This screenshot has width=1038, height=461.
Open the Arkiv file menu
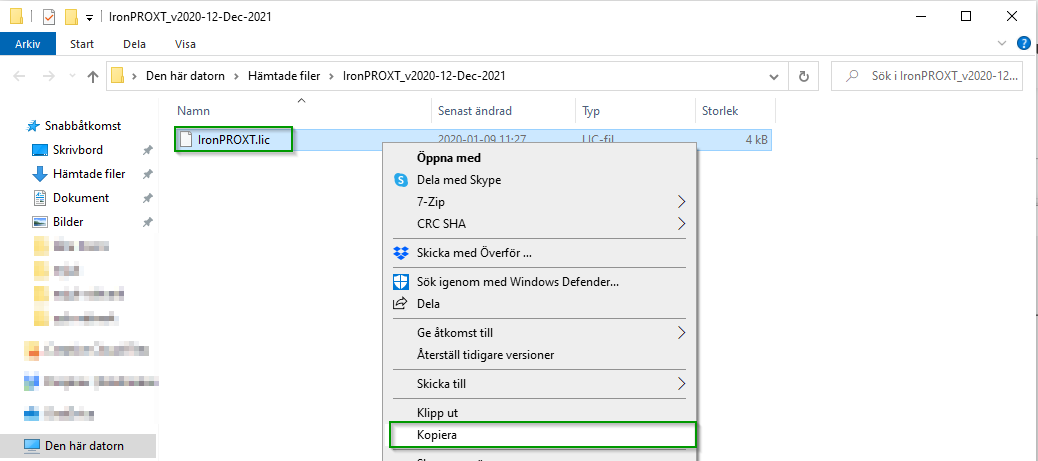[28, 44]
